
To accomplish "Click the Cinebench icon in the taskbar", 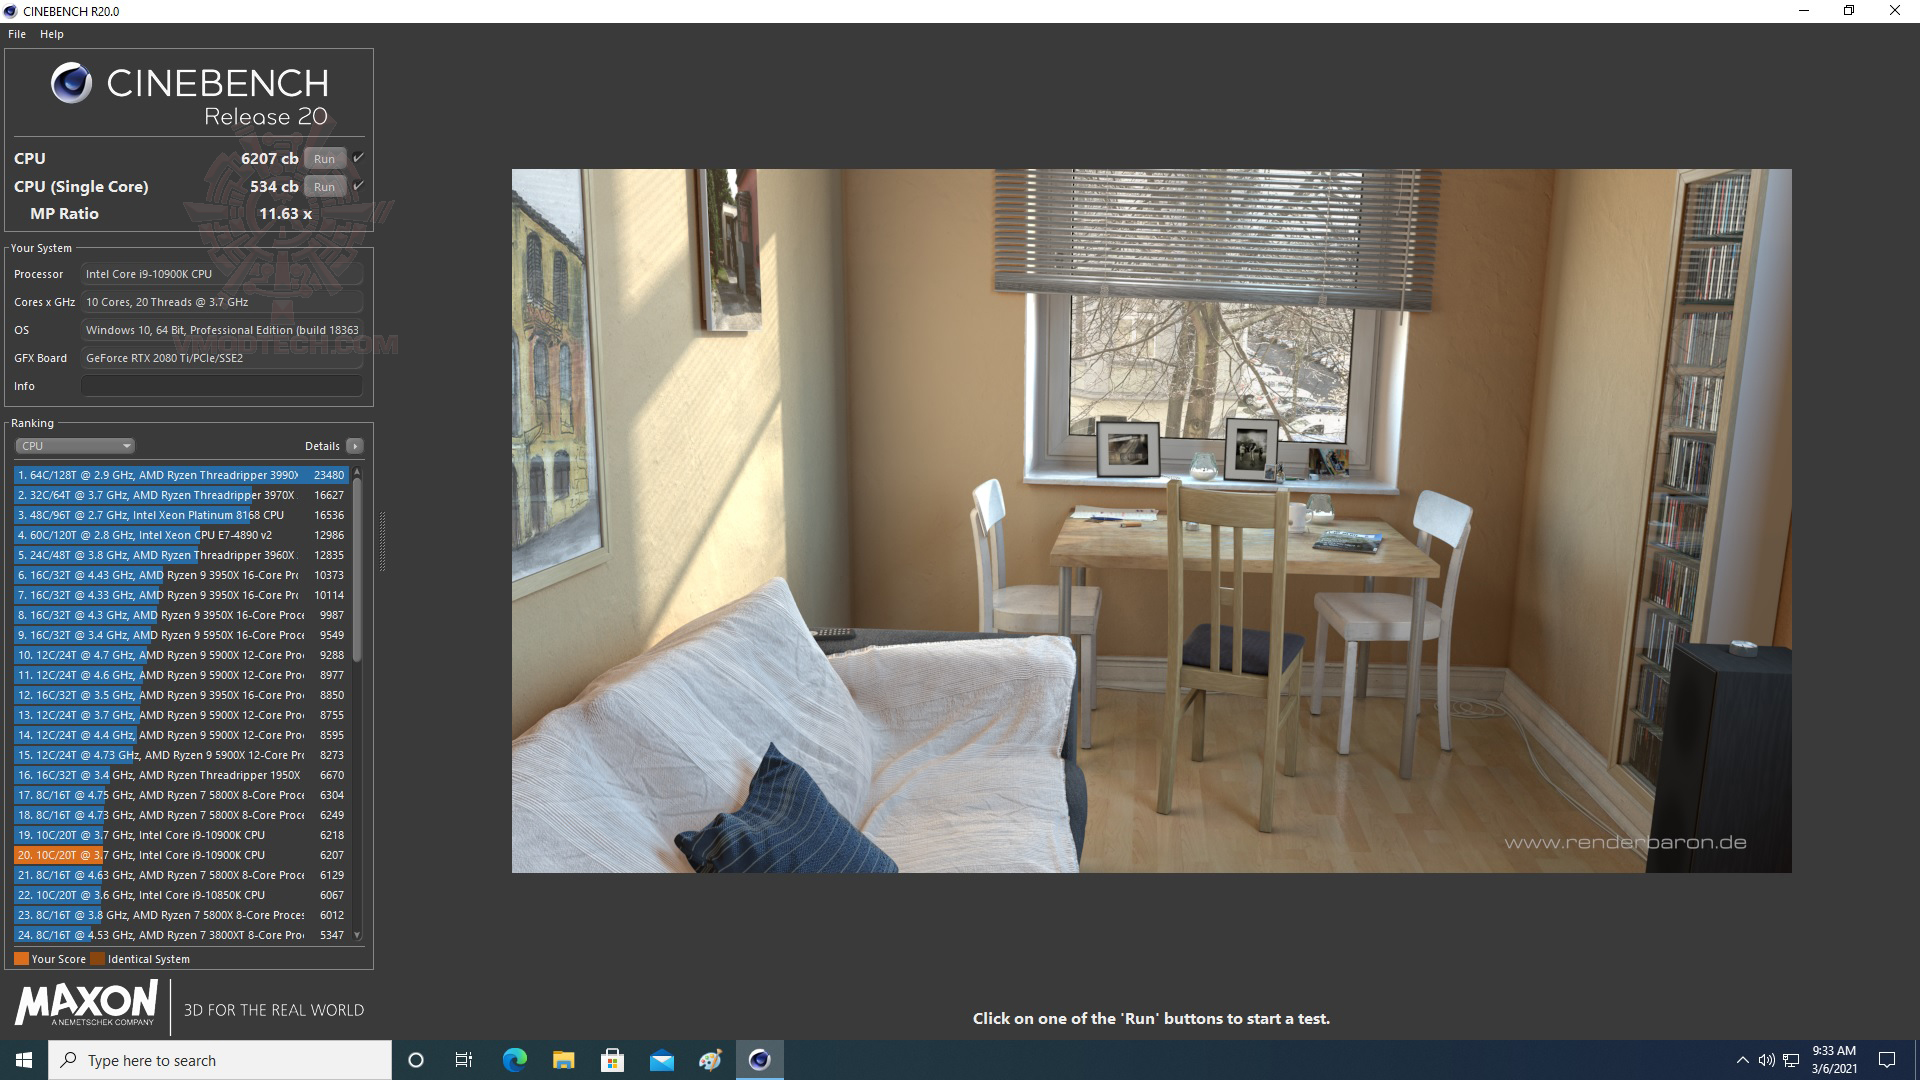I will click(759, 1060).
